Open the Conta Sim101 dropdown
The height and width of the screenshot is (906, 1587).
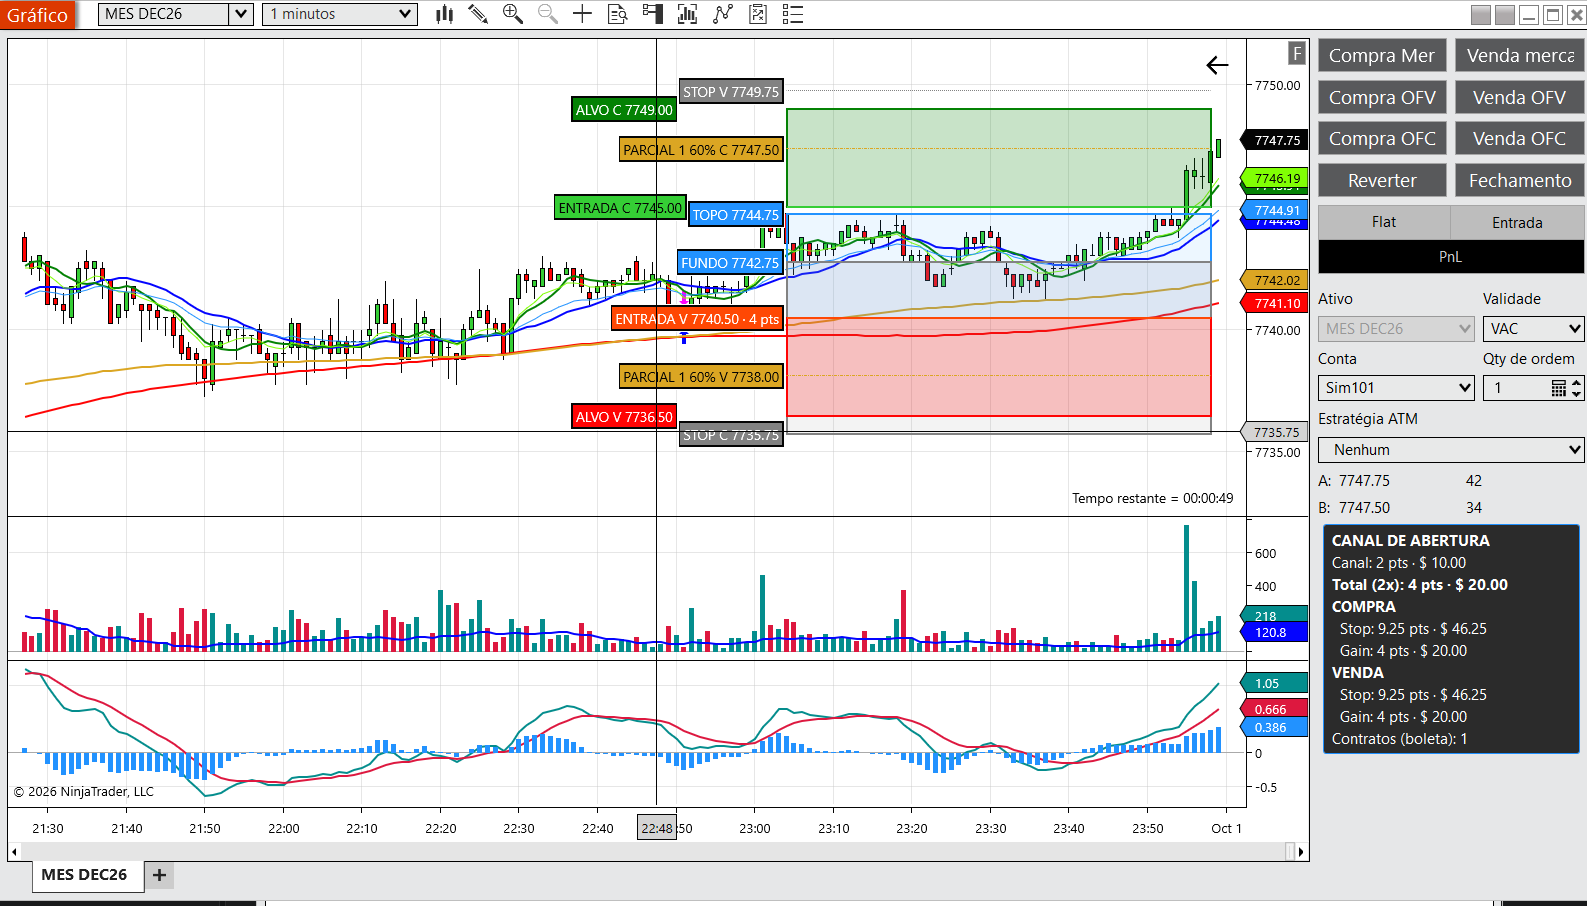[1396, 388]
